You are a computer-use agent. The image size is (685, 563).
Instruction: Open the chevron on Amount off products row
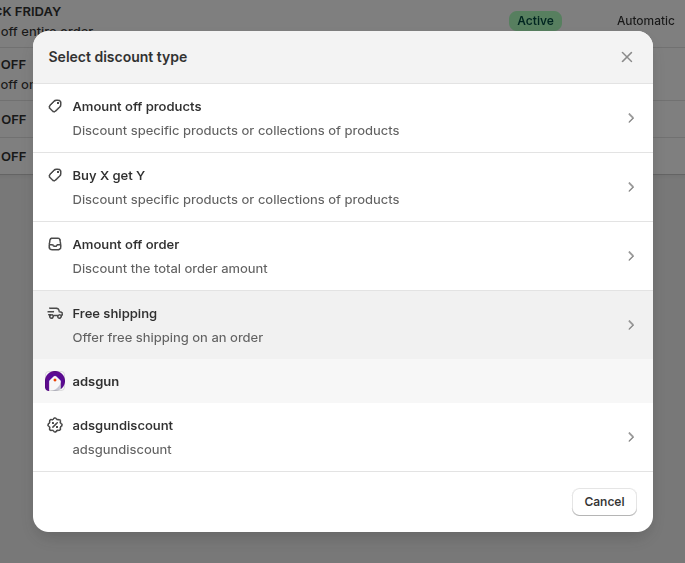(x=630, y=118)
